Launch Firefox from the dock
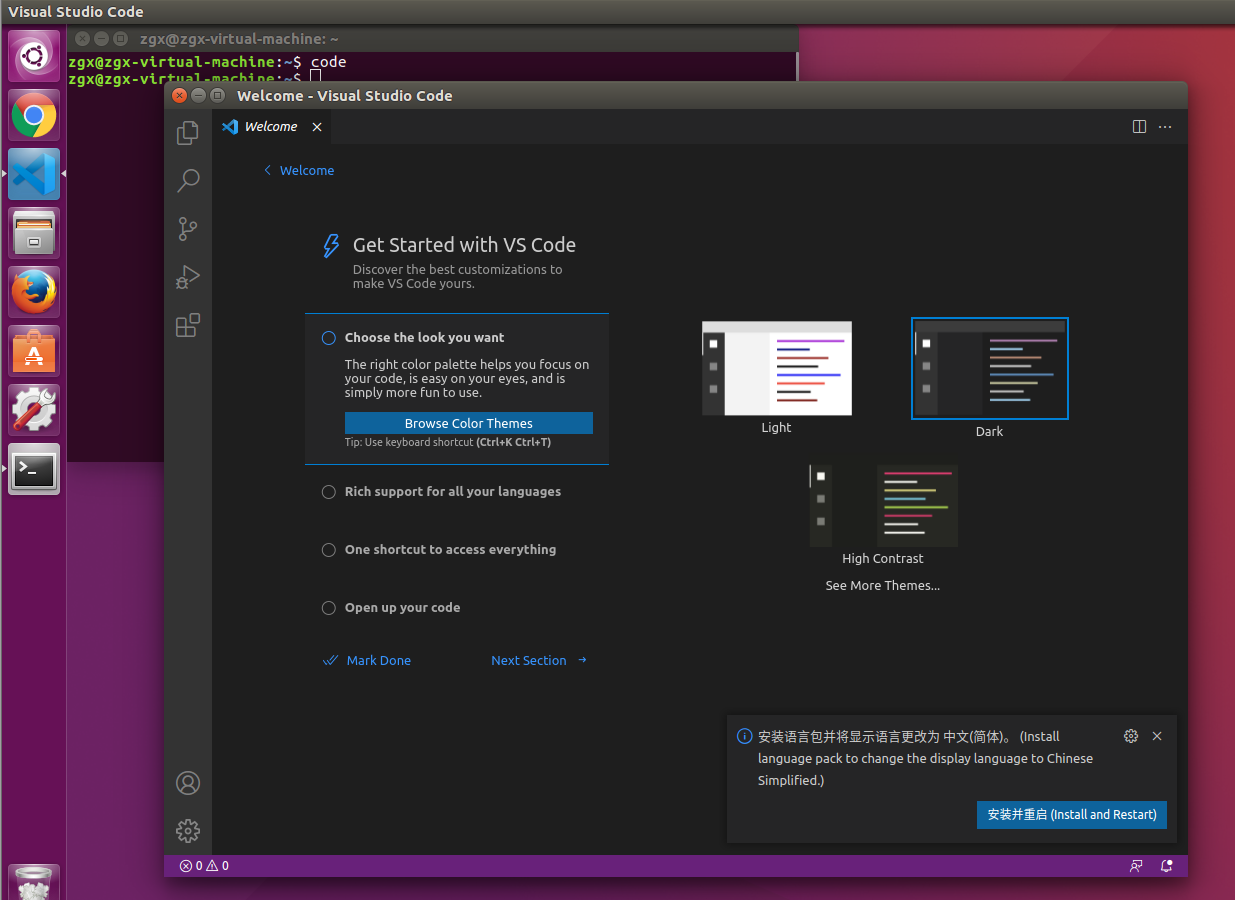Screen dimensions: 1235x900 [x=34, y=292]
